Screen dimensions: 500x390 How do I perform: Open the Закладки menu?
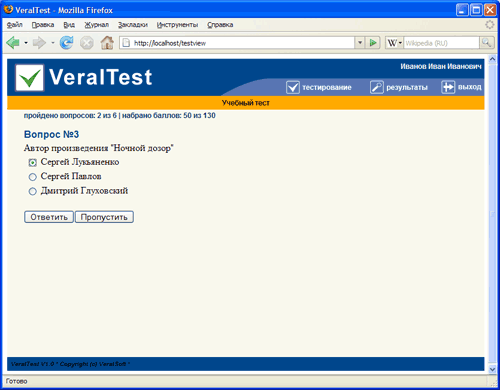coord(133,25)
